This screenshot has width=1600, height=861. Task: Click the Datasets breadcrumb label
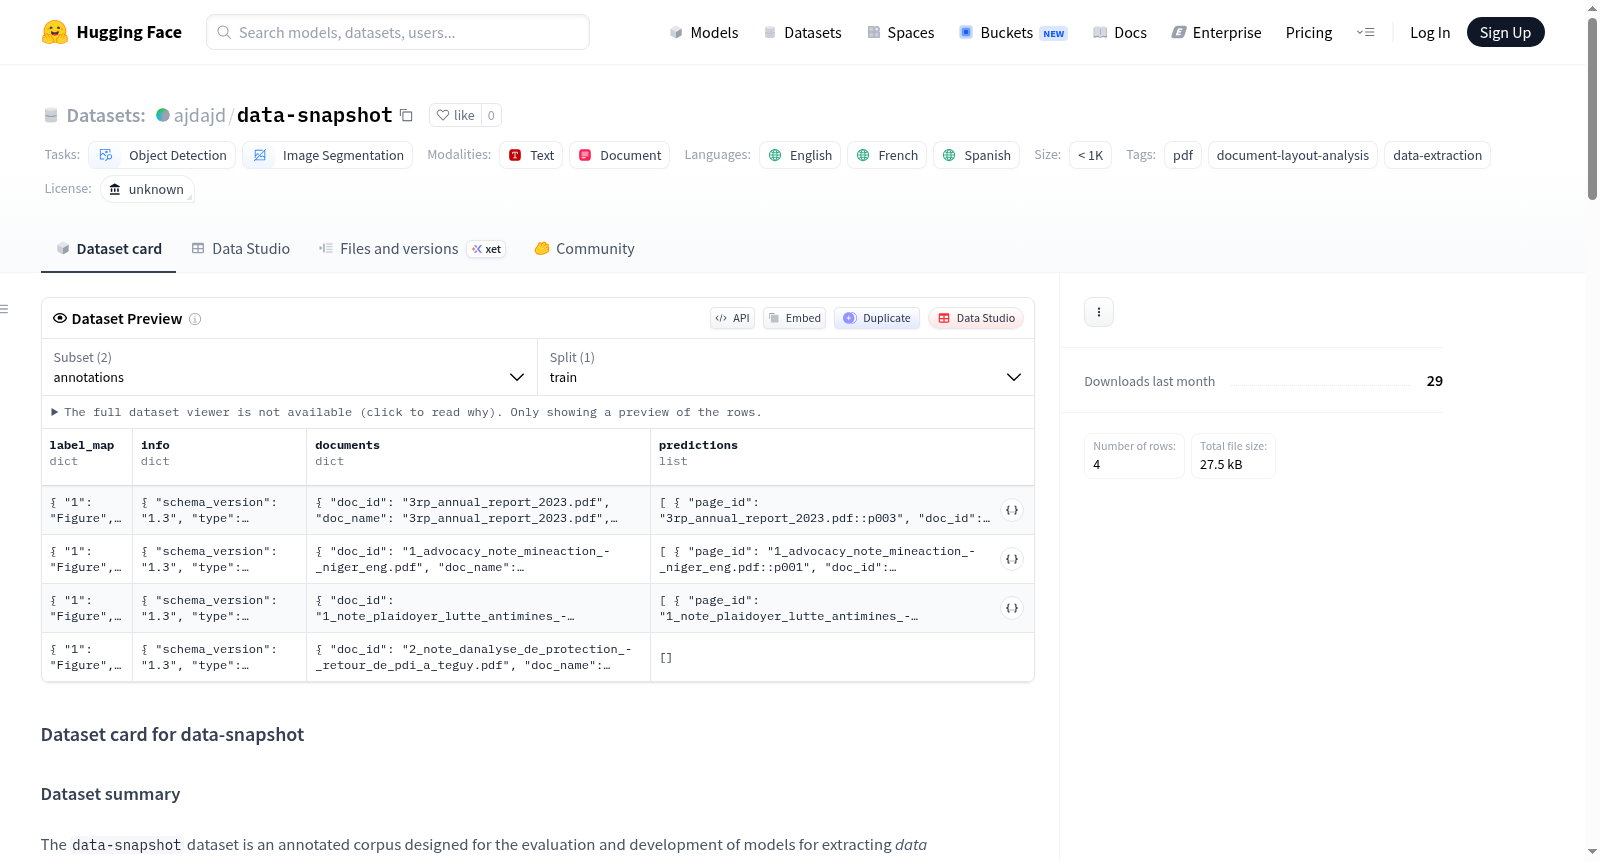coord(106,115)
